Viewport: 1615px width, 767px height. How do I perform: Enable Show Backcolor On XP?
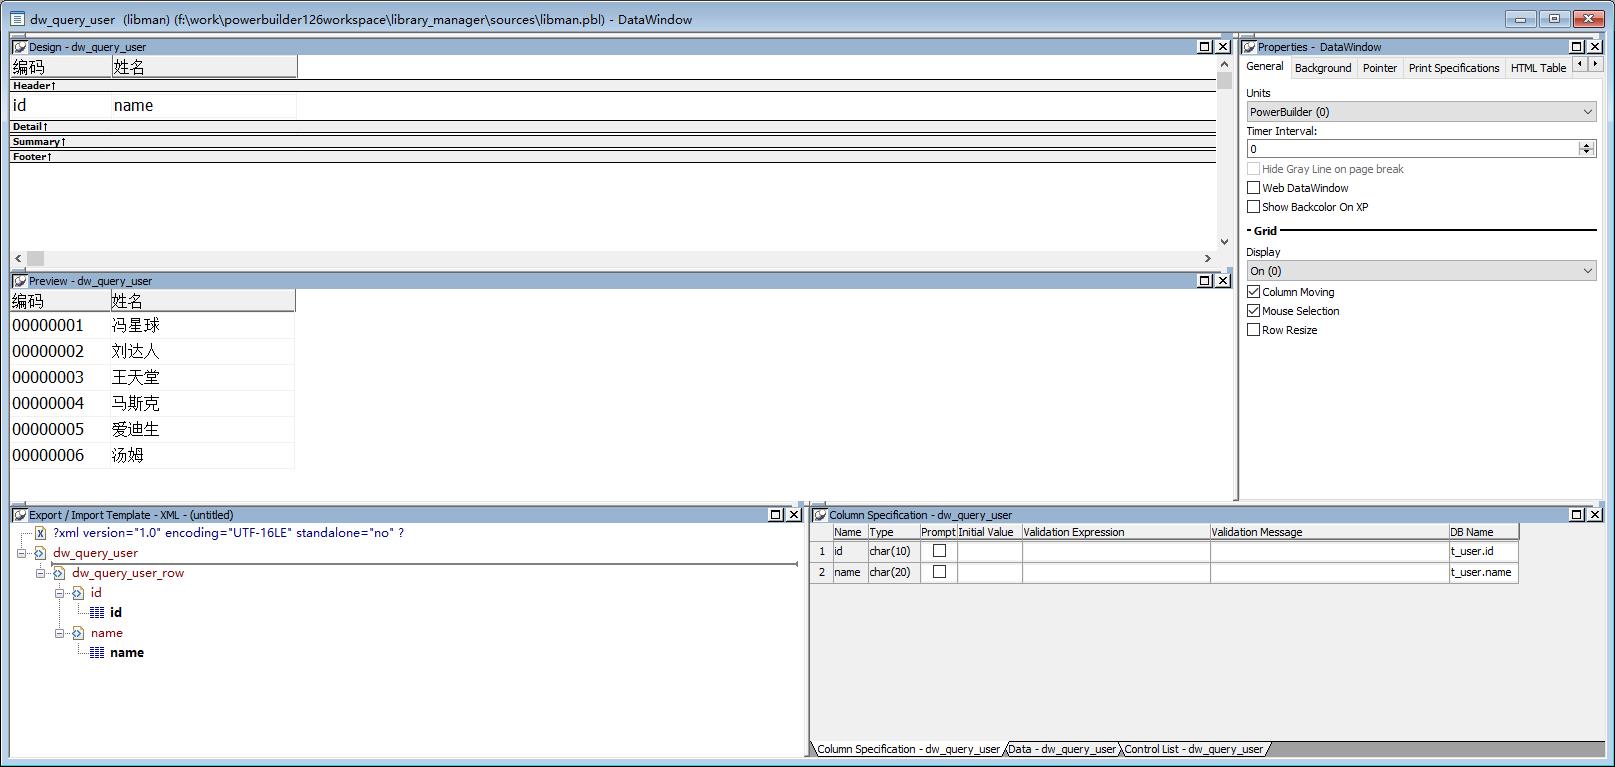pos(1253,207)
